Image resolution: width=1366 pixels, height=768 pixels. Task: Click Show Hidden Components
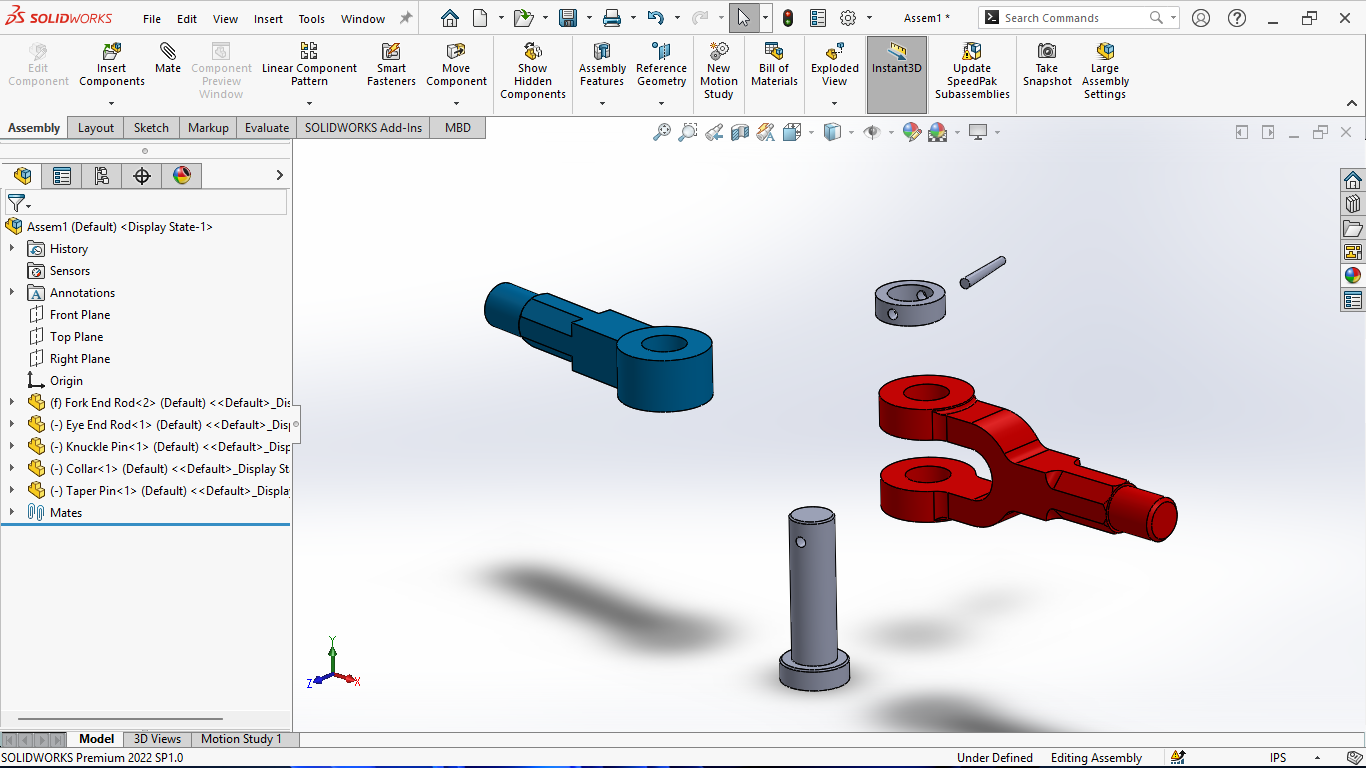pyautogui.click(x=533, y=71)
